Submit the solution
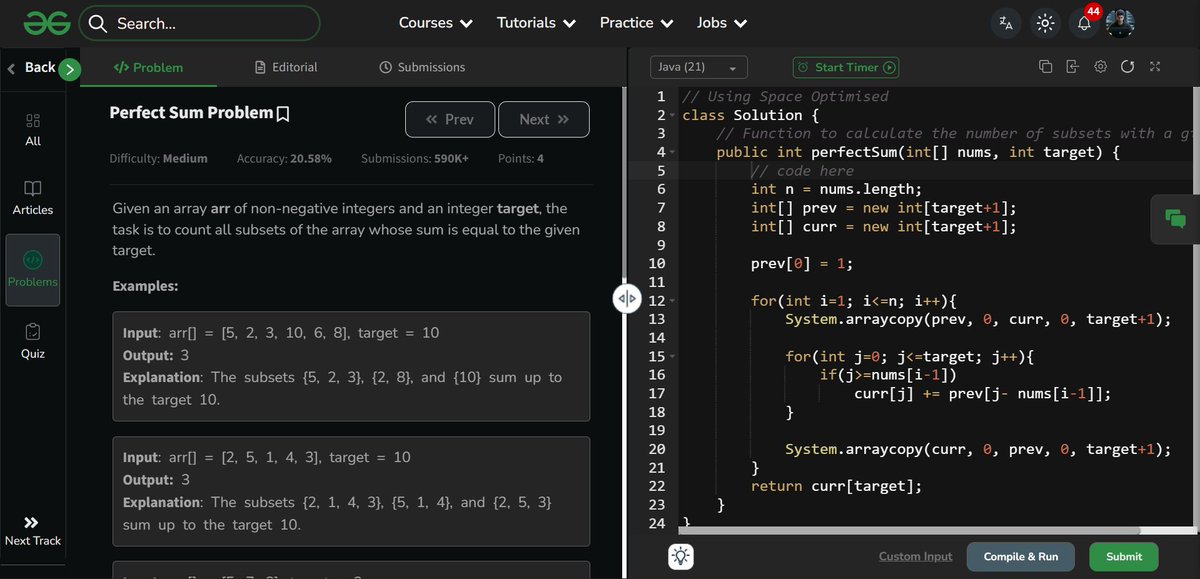 (1123, 556)
